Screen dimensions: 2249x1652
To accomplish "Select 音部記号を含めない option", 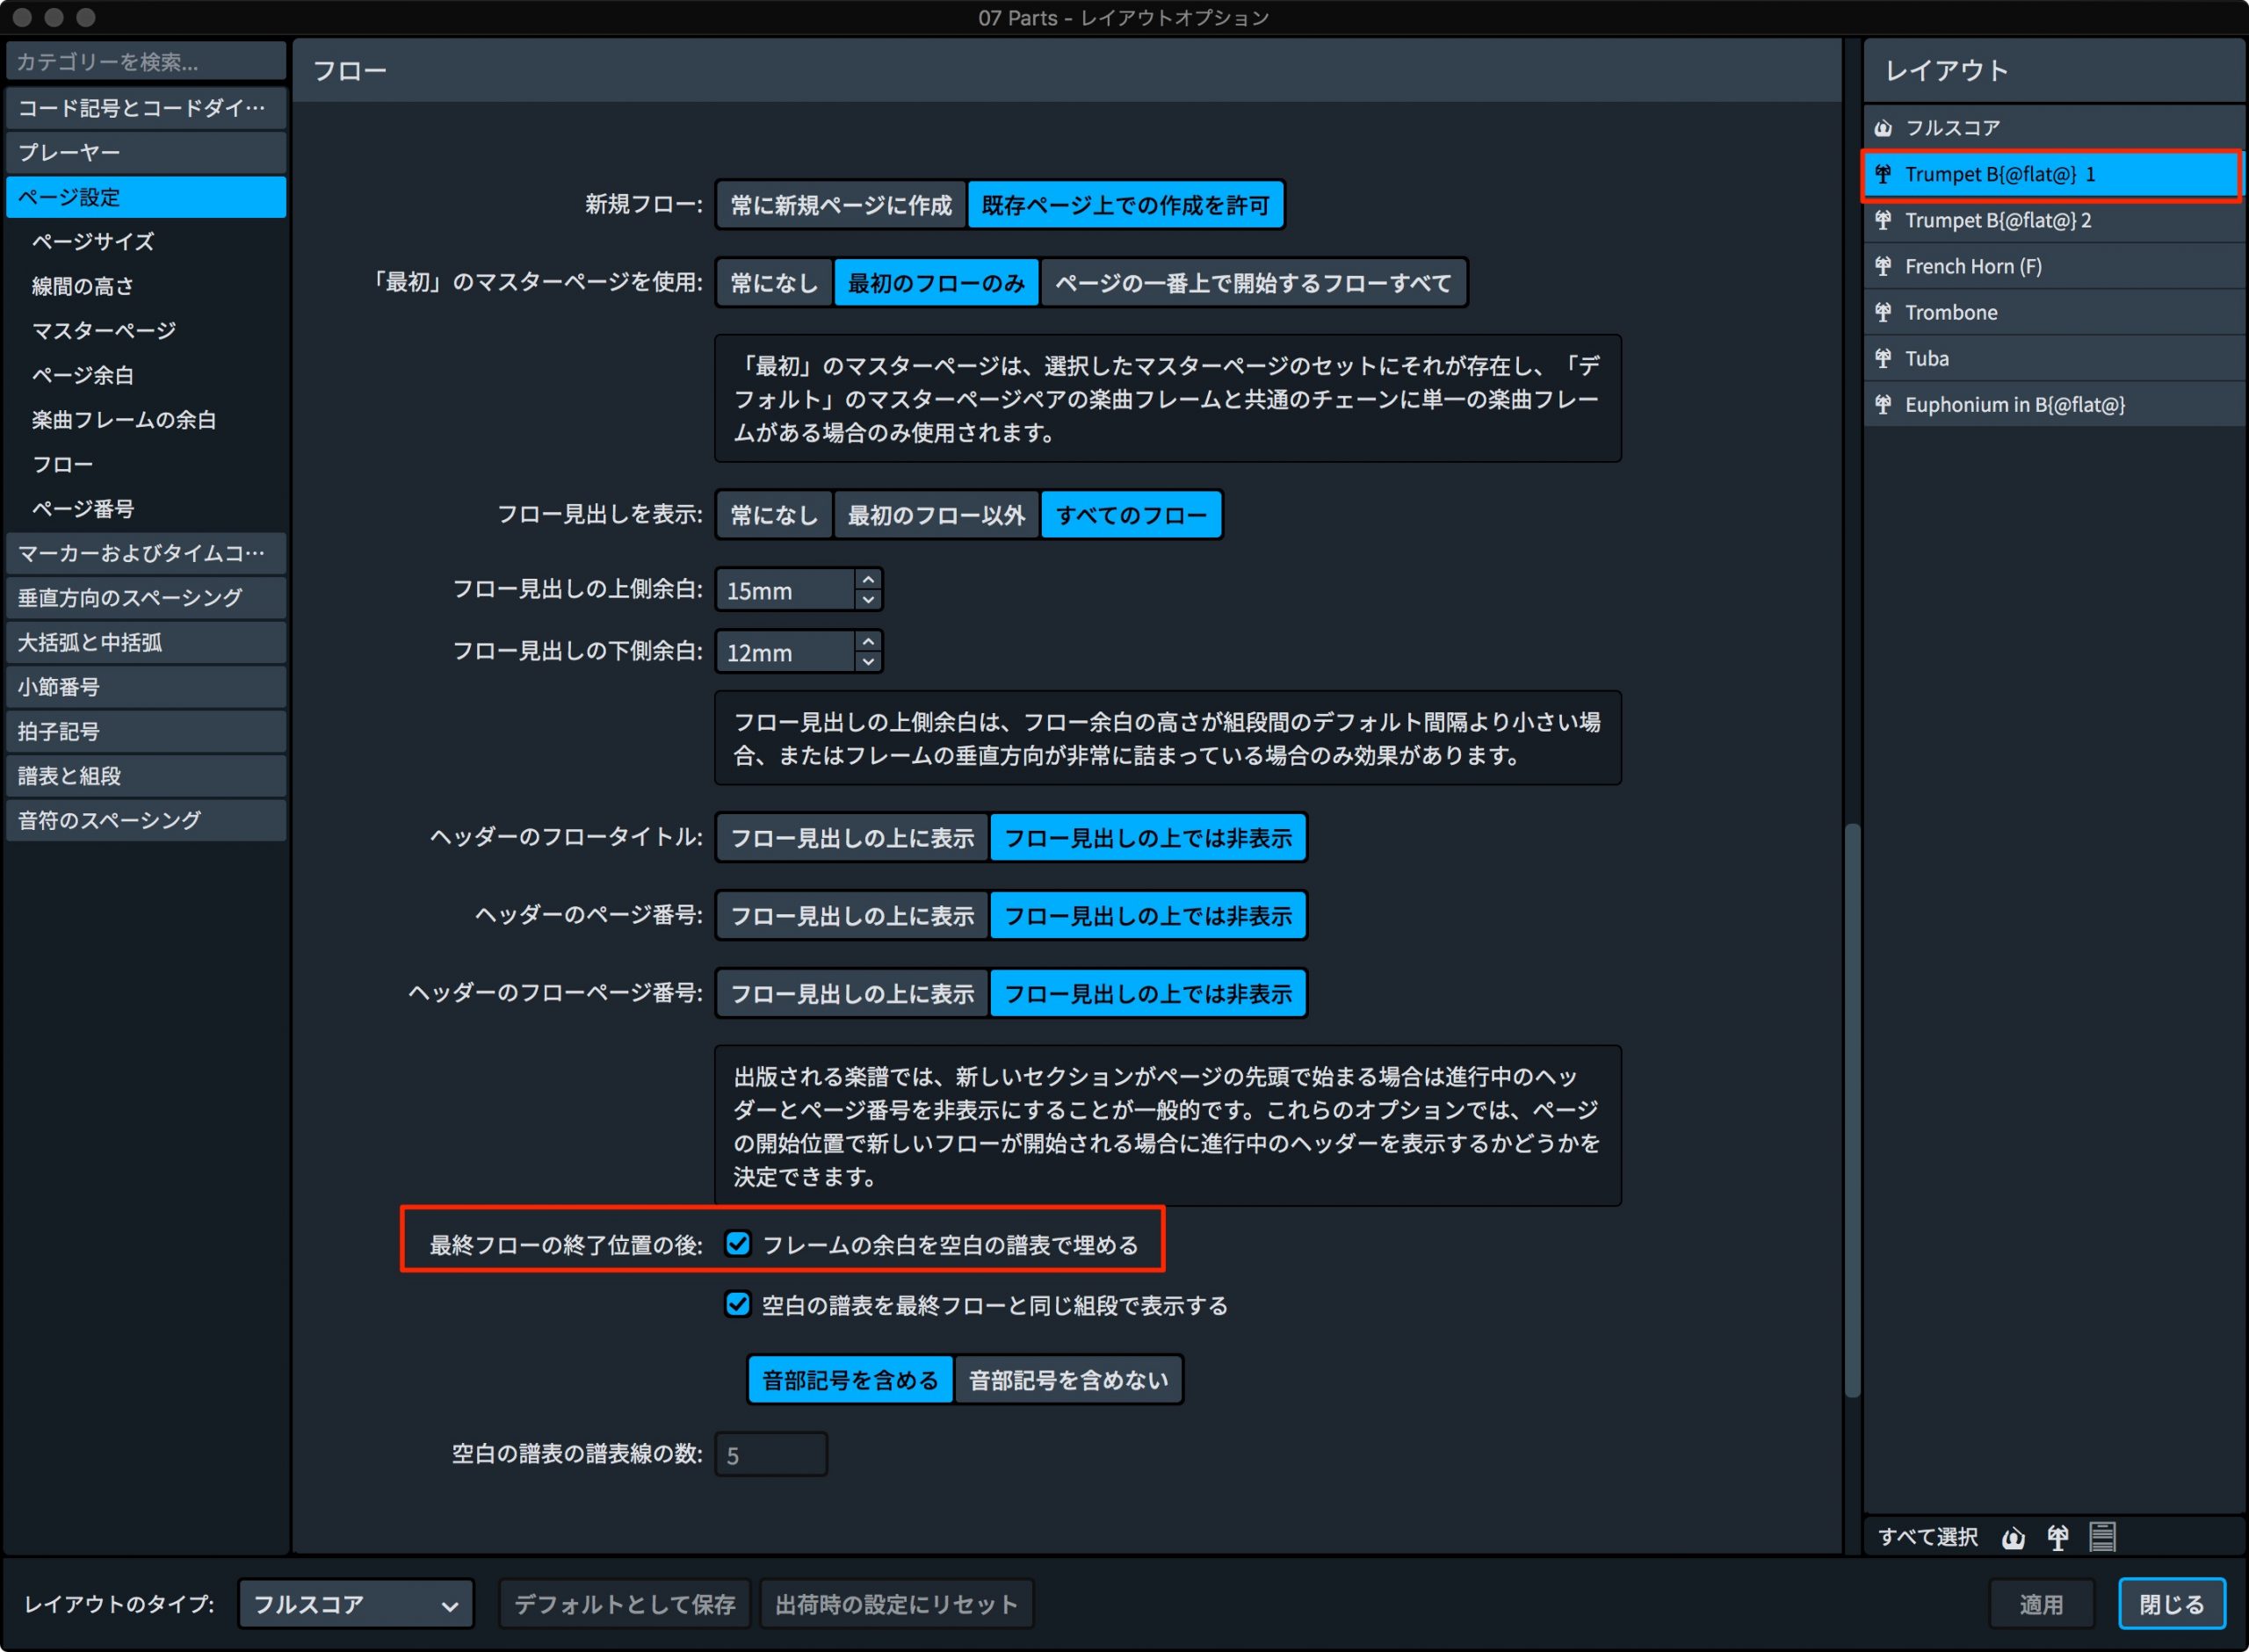I will (1068, 1380).
